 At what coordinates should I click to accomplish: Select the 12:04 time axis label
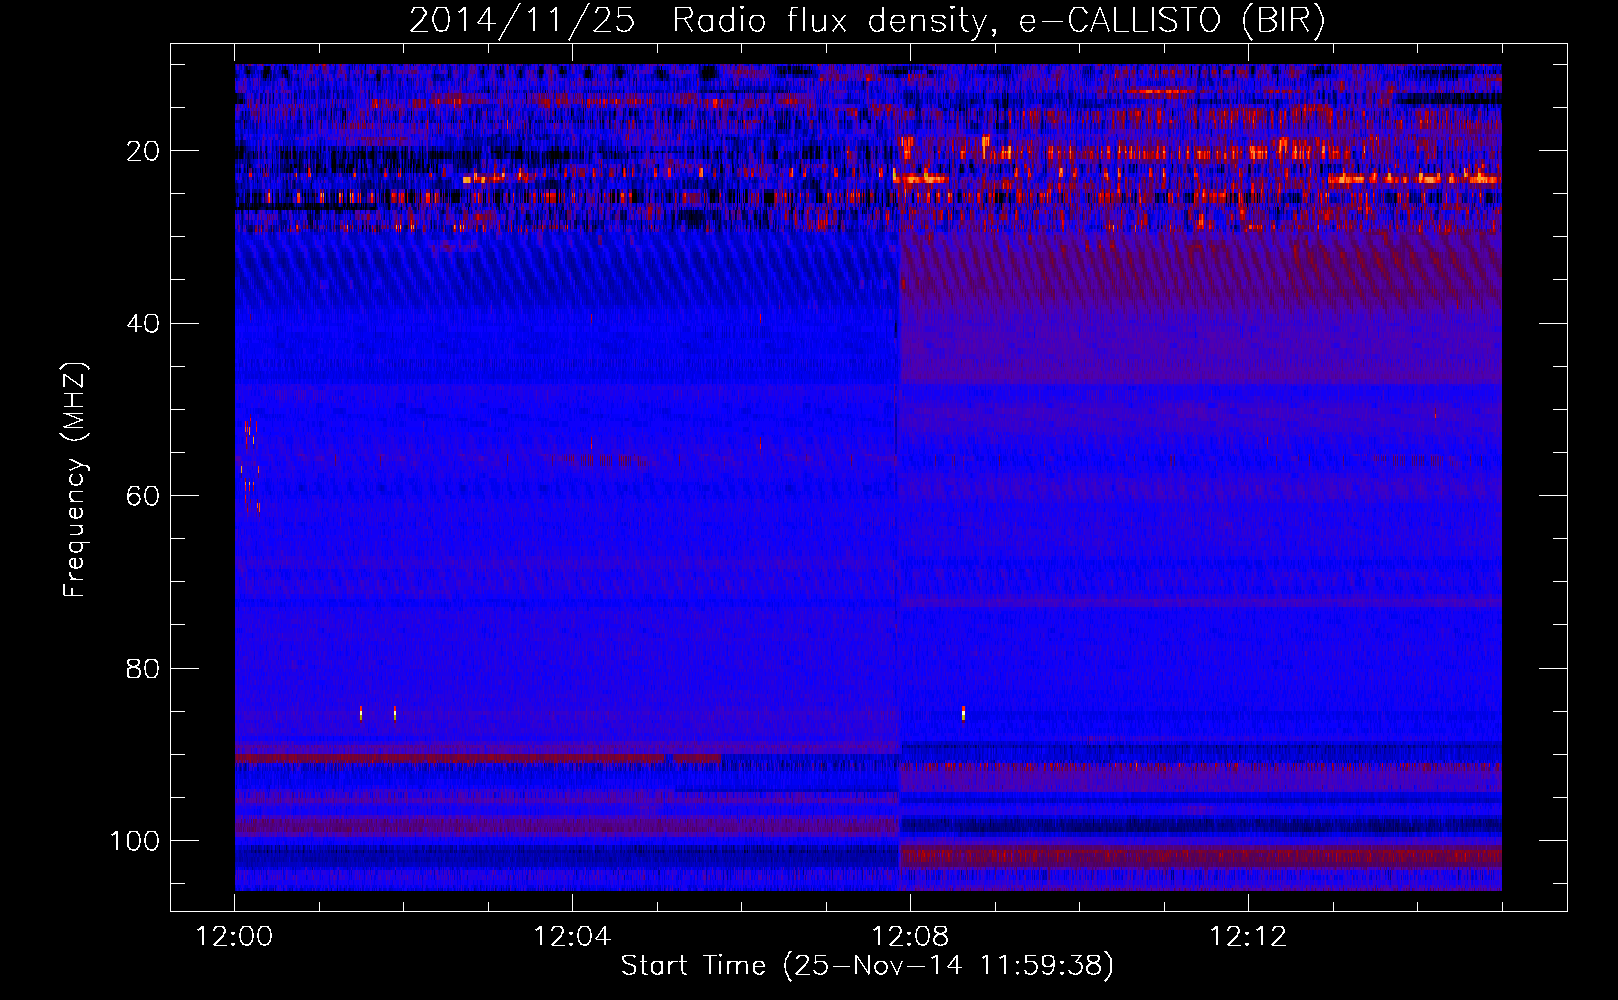pyautogui.click(x=572, y=937)
